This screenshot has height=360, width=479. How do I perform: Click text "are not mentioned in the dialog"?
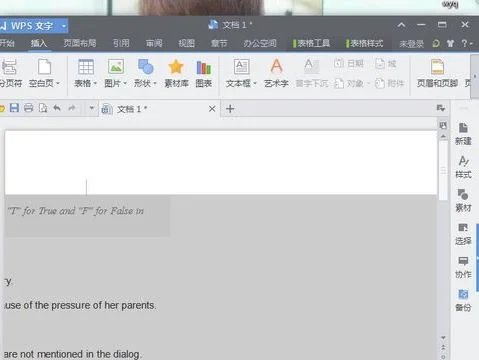pos(72,354)
